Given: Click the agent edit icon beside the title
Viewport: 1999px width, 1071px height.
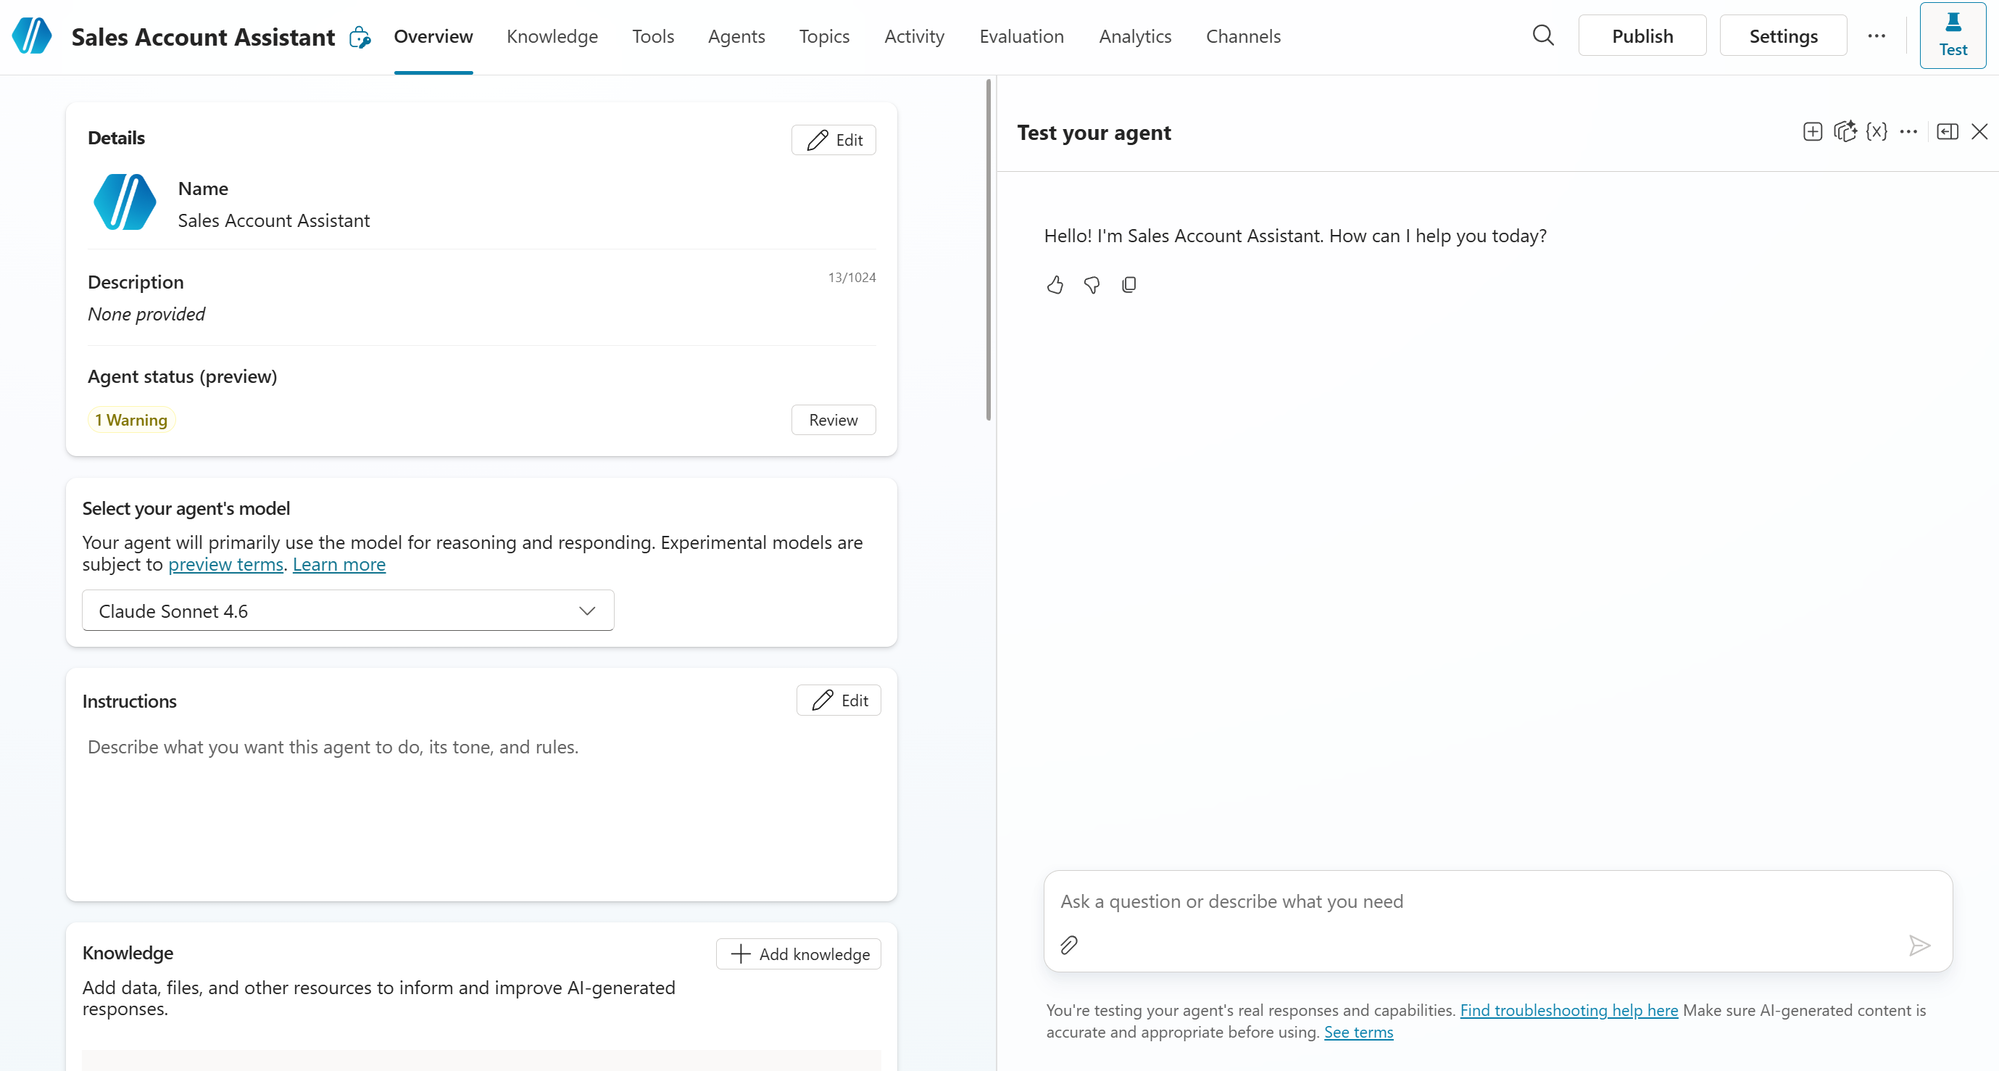Looking at the screenshot, I should point(360,37).
